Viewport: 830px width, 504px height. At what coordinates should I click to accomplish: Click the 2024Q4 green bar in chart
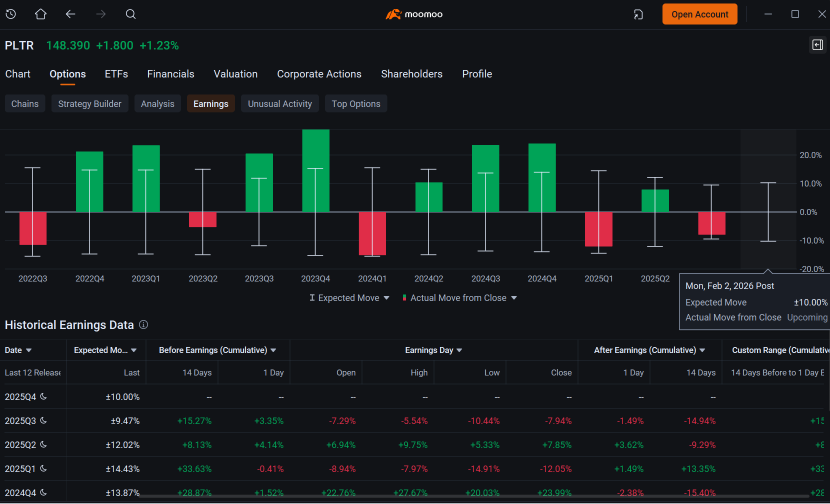(x=542, y=178)
